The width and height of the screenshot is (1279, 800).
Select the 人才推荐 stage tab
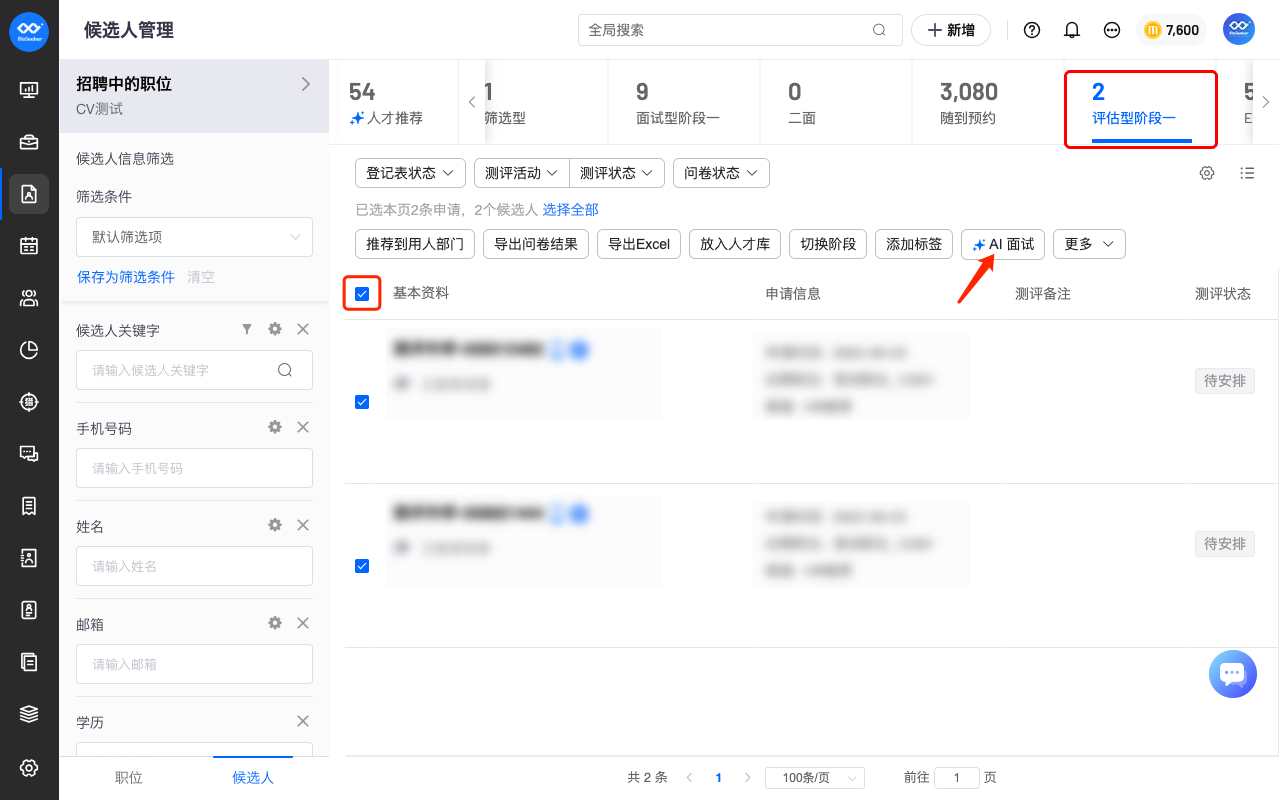point(394,104)
